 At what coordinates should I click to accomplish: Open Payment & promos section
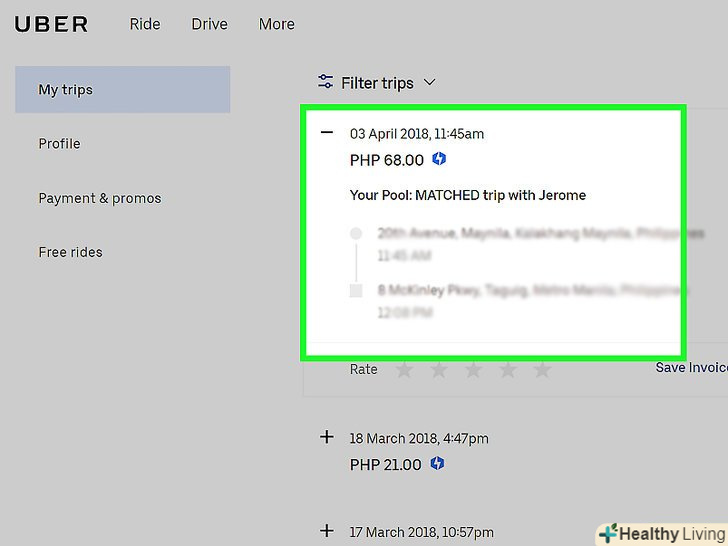tap(100, 198)
